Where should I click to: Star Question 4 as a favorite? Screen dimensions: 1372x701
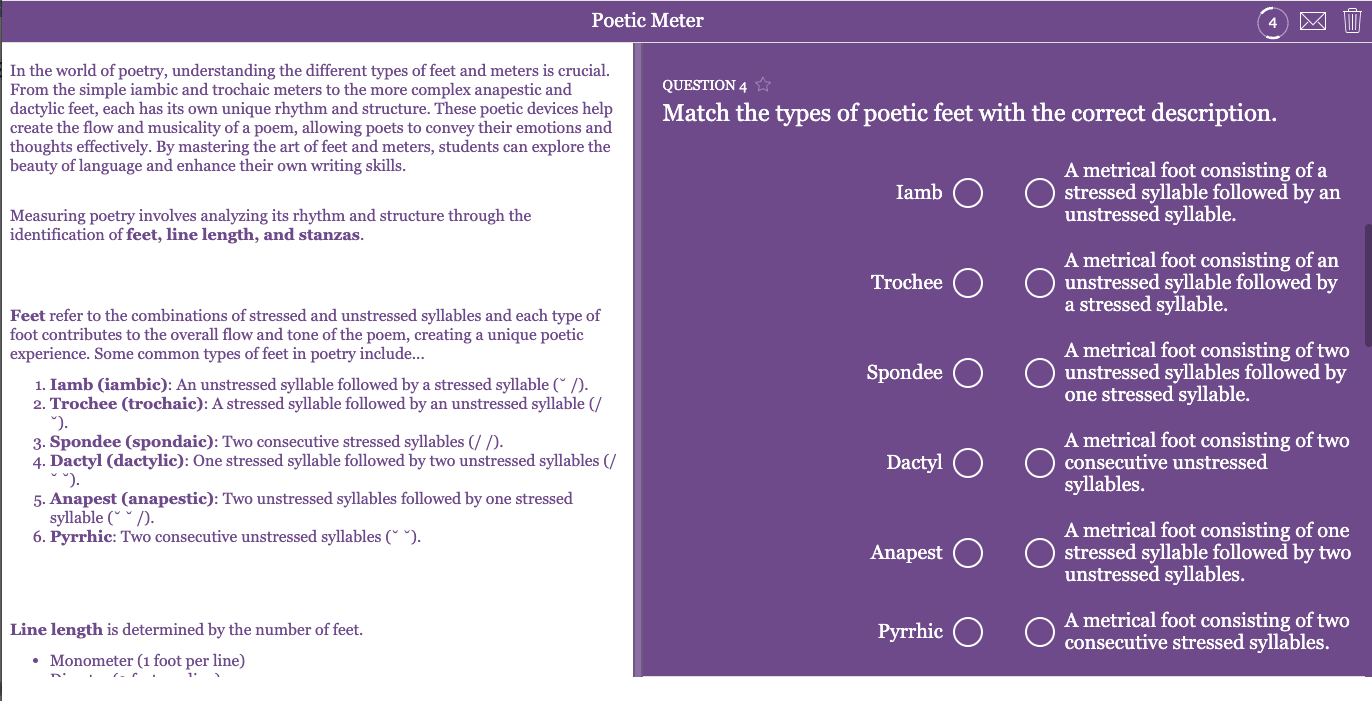[762, 85]
